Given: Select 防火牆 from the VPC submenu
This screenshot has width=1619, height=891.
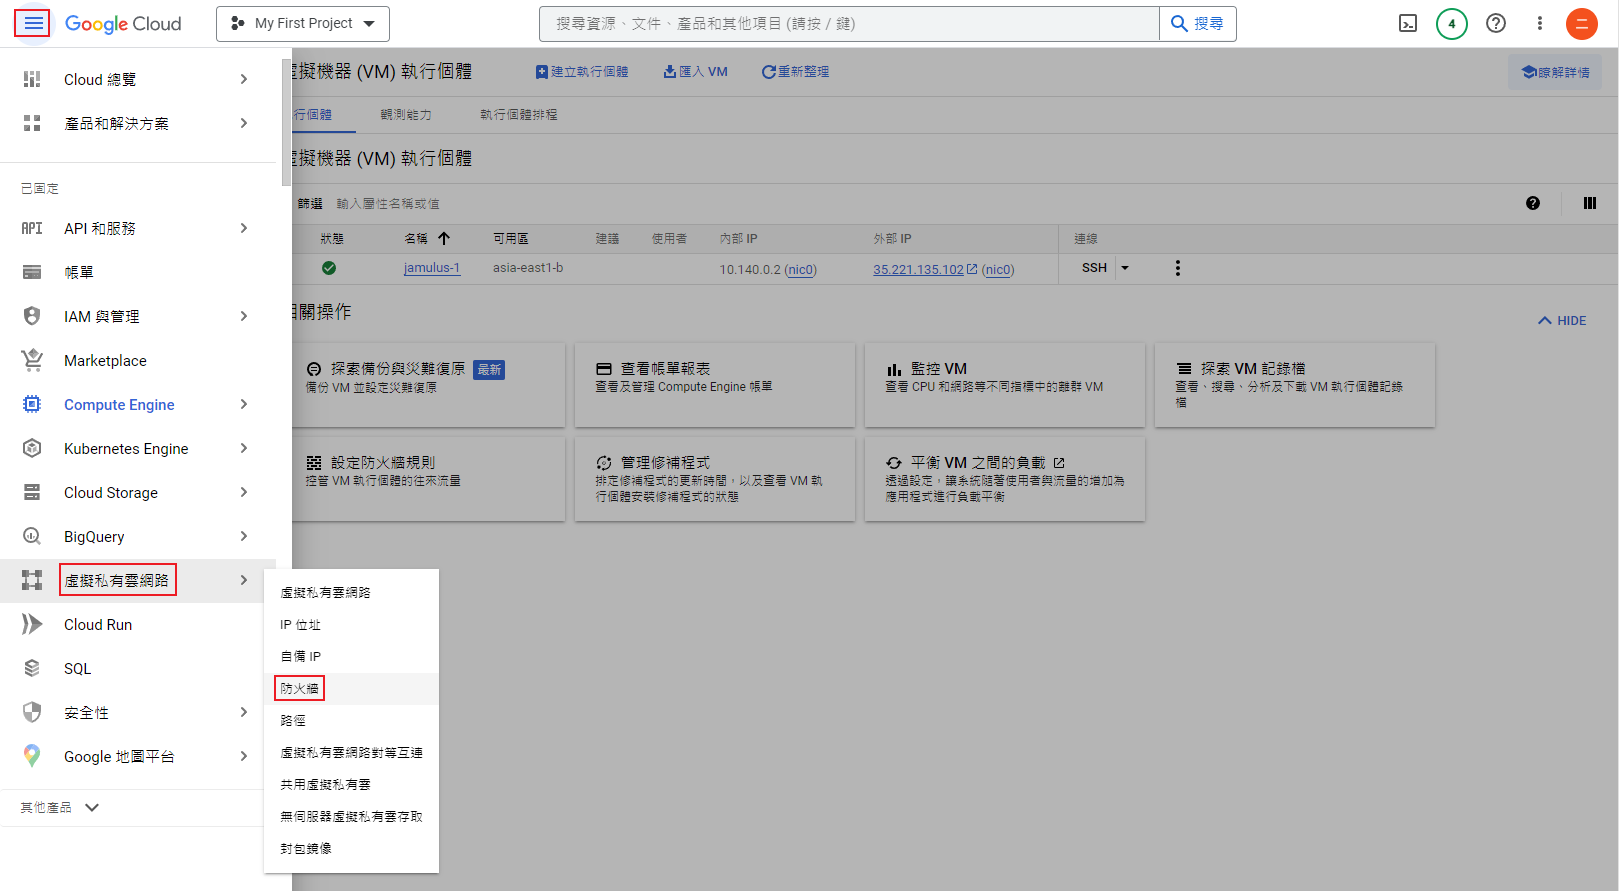Looking at the screenshot, I should (x=299, y=688).
